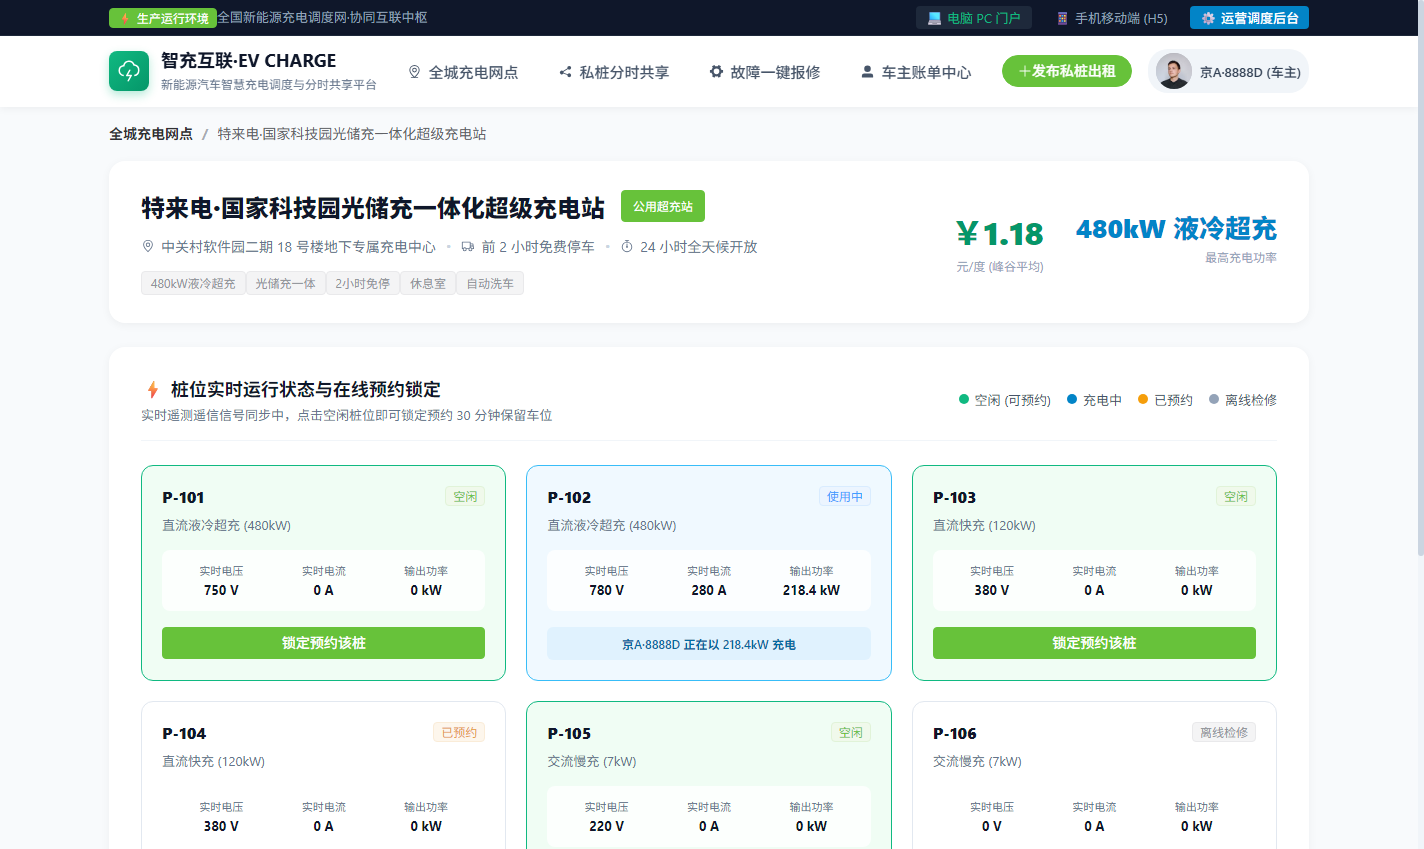The width and height of the screenshot is (1424, 849).
Task: Click the blue 充电中 legend dot
Action: pyautogui.click(x=1072, y=399)
